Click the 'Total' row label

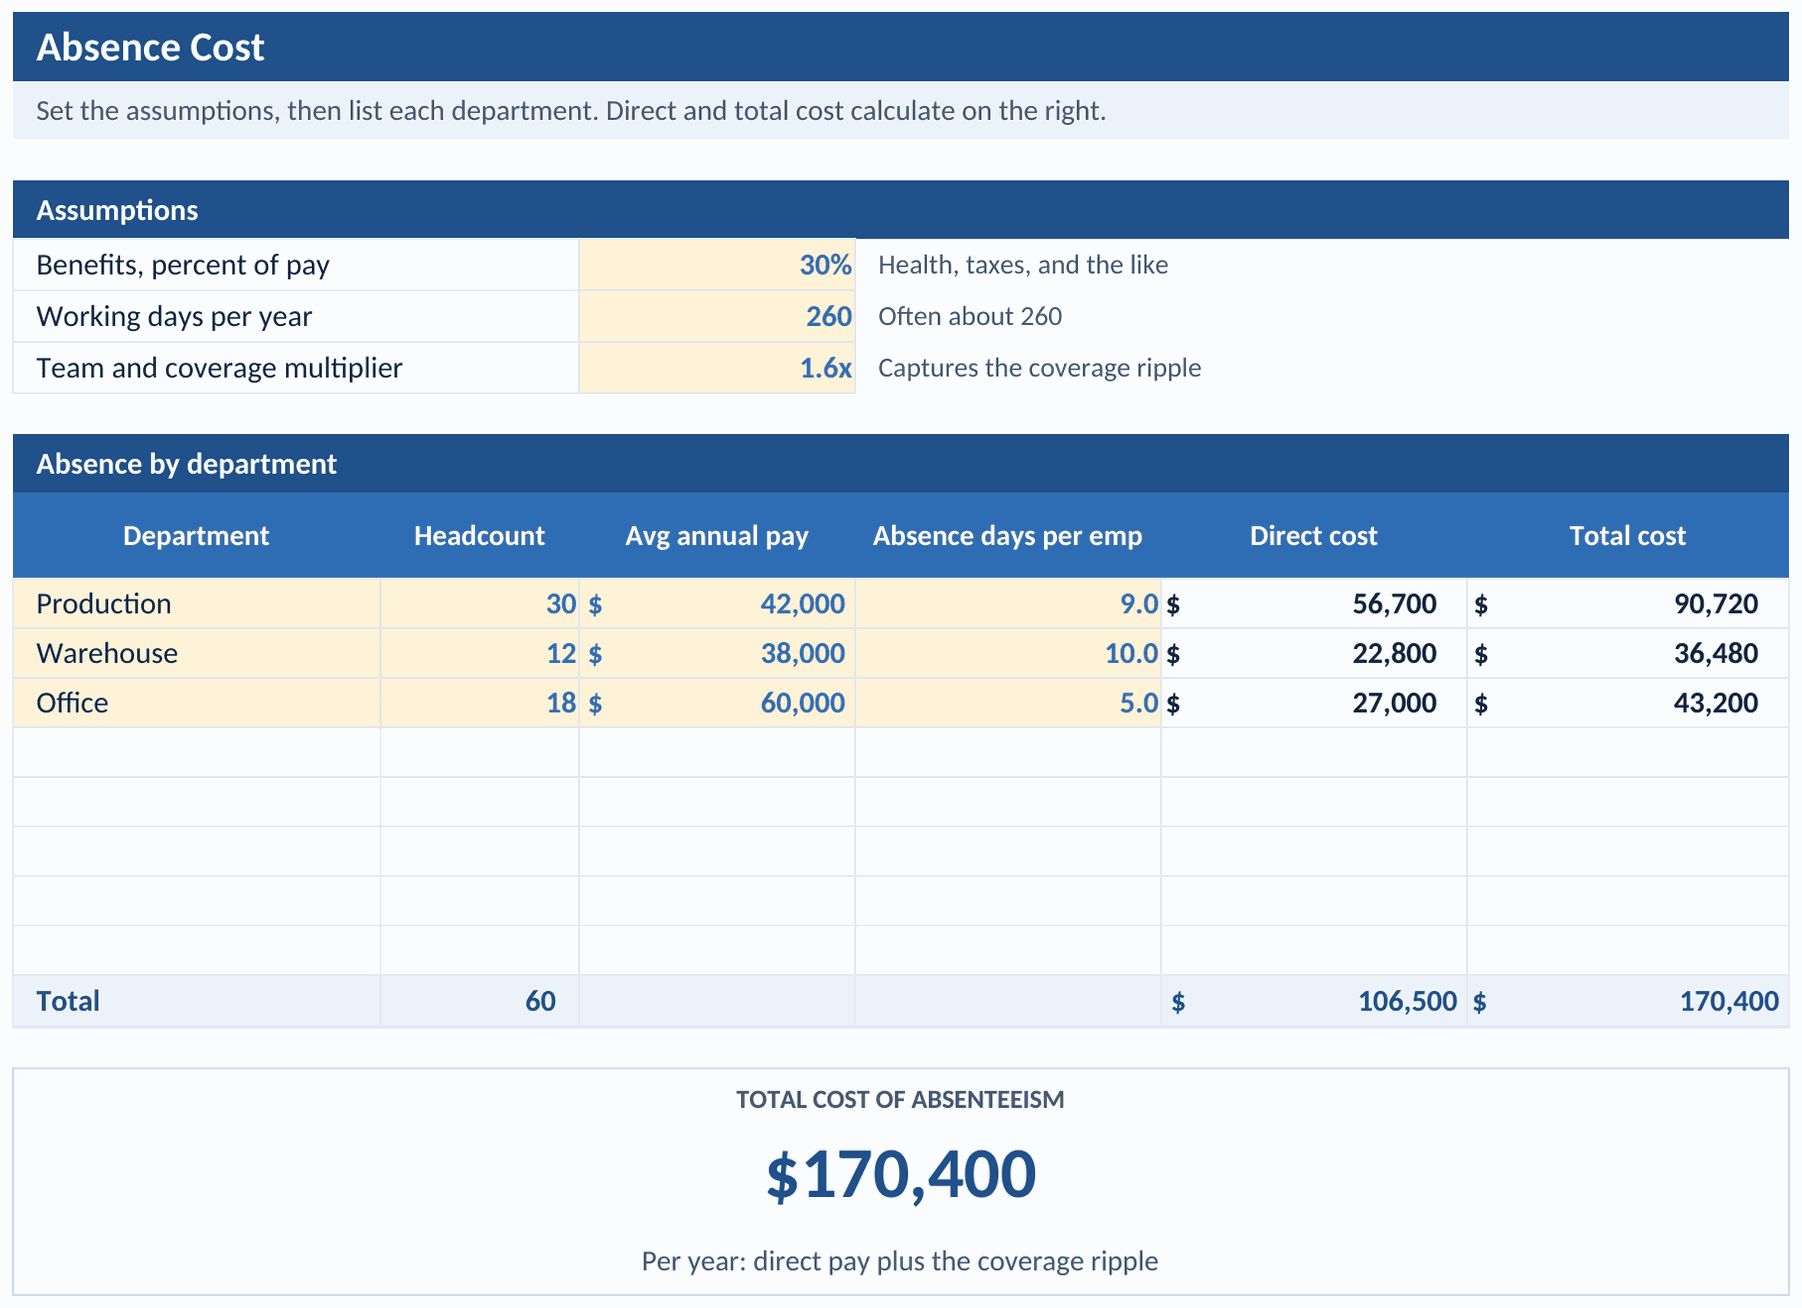point(68,1001)
